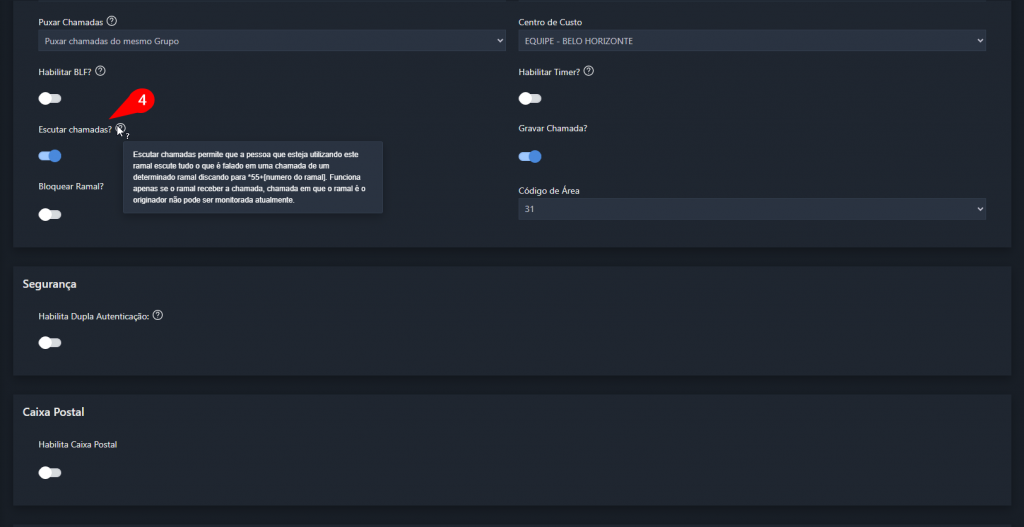Open the Centro de Custo dropdown
The width and height of the screenshot is (1024, 527).
tap(752, 41)
